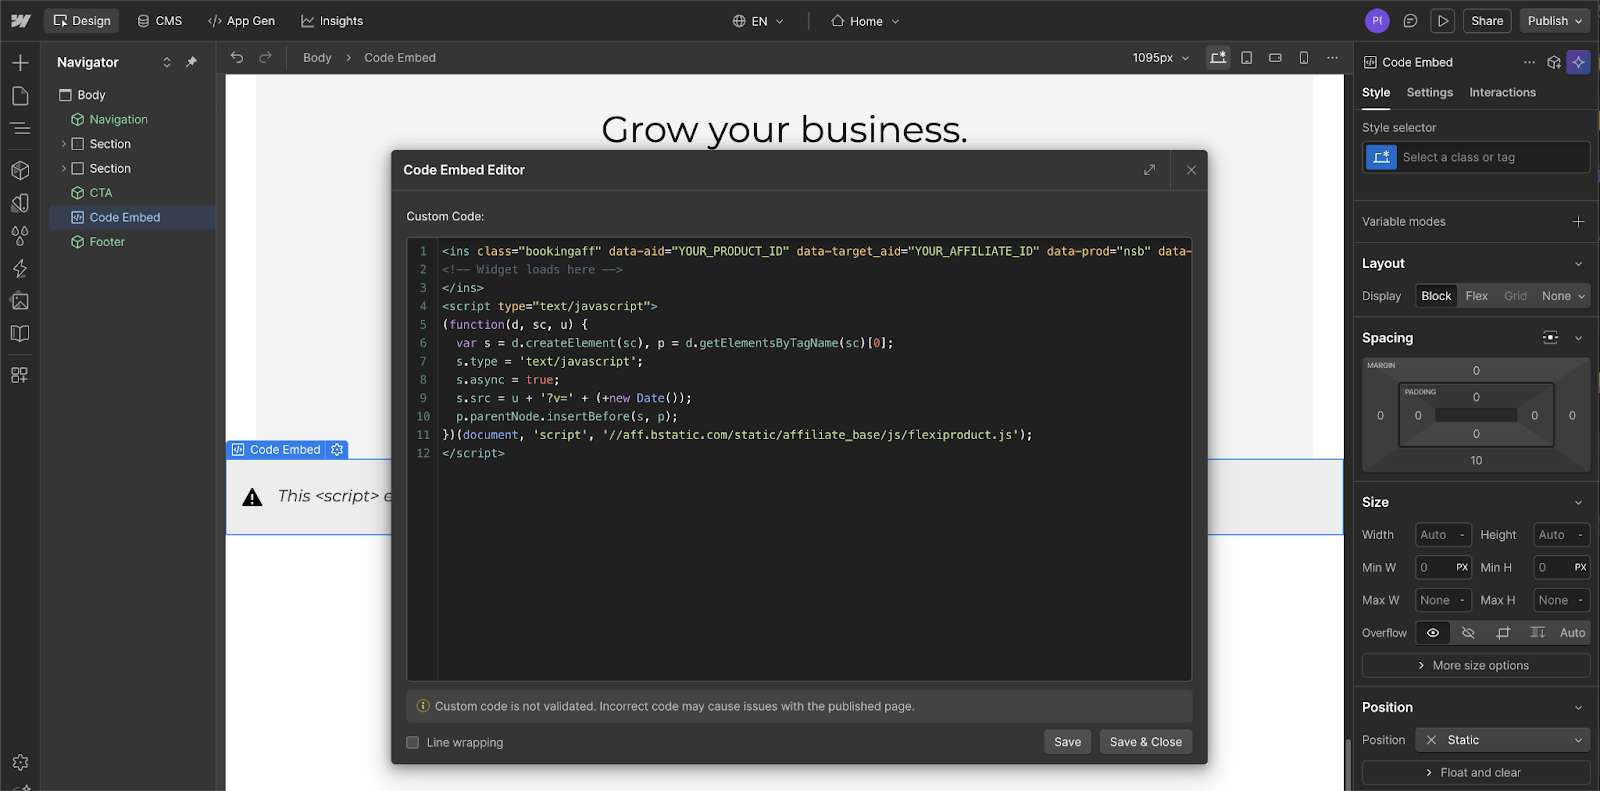The width and height of the screenshot is (1600, 791).
Task: Undo the last action
Action: click(237, 57)
